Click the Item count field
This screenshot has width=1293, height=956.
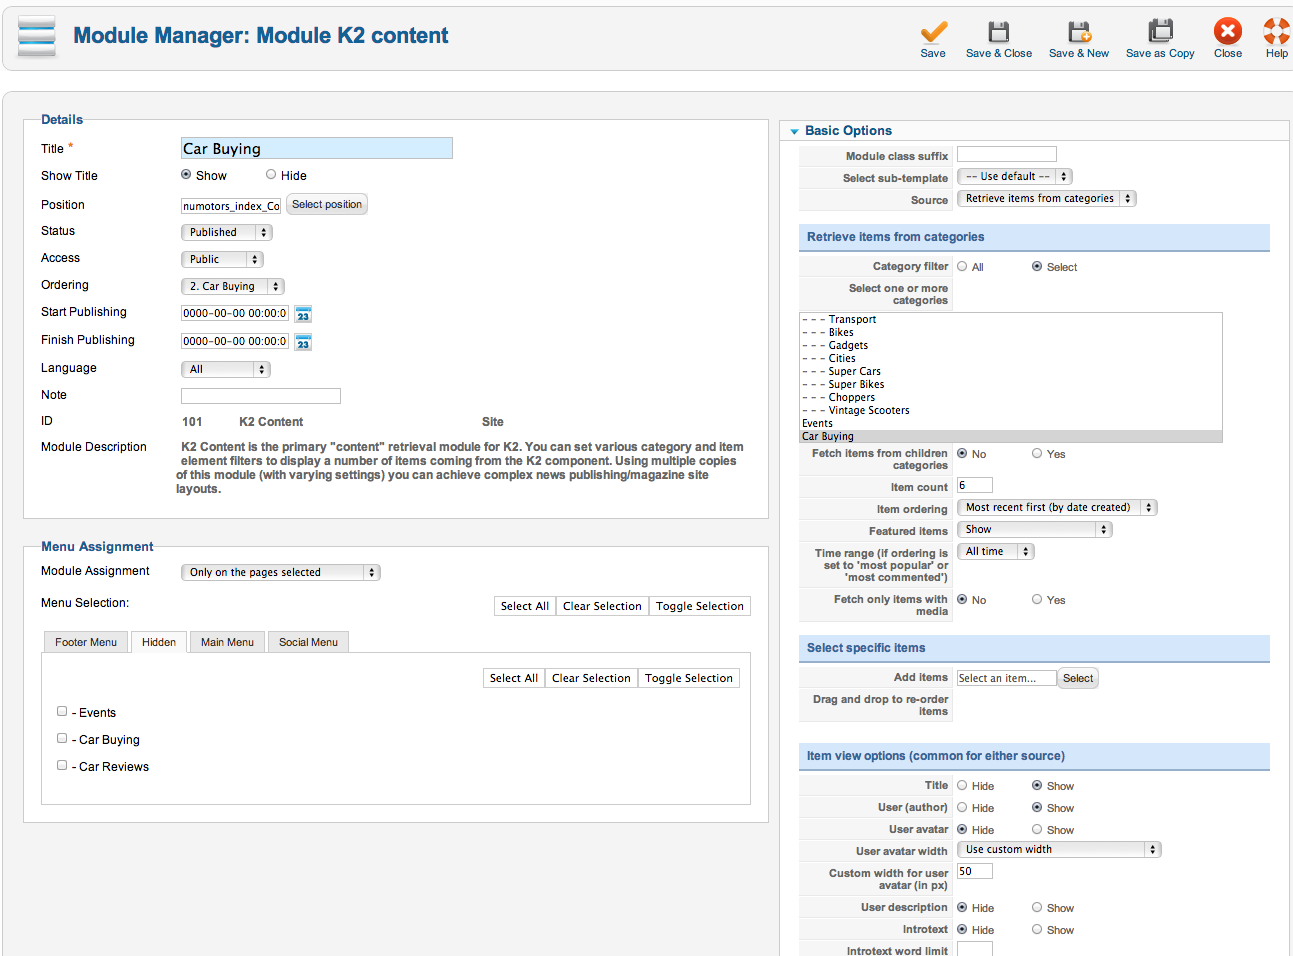975,485
